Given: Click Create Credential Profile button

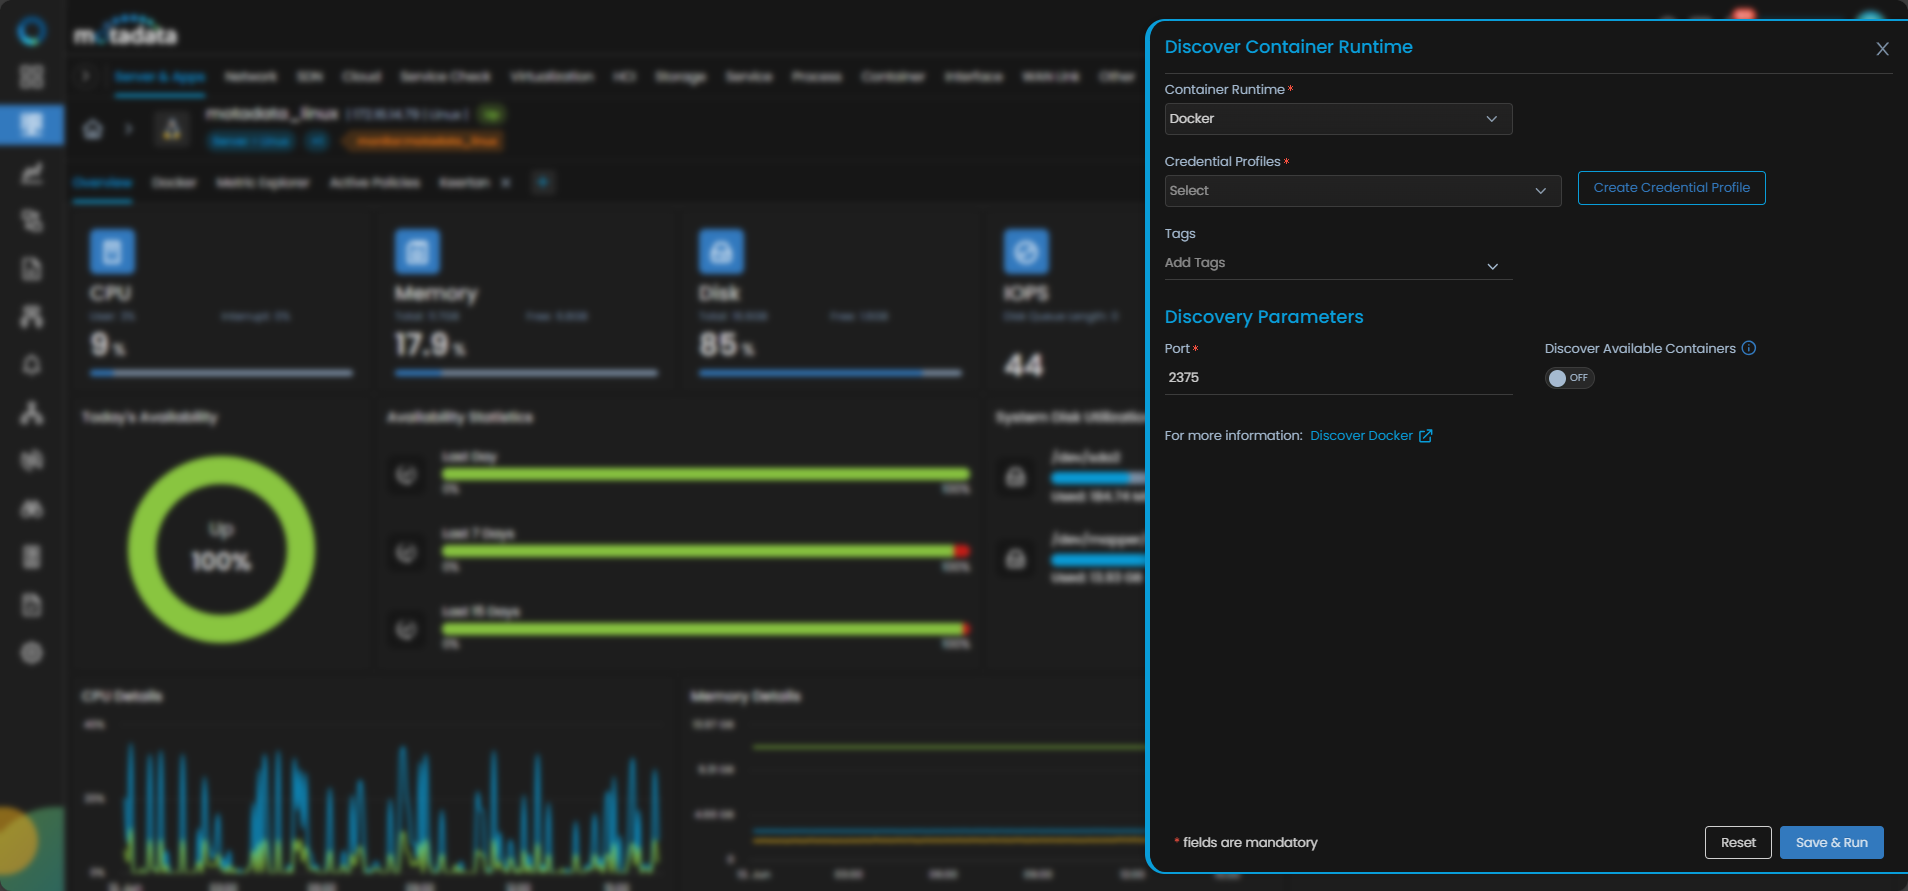Looking at the screenshot, I should pyautogui.click(x=1671, y=188).
